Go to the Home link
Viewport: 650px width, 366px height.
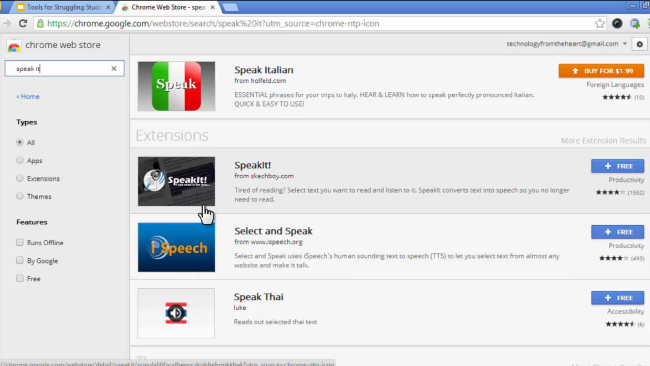28,96
